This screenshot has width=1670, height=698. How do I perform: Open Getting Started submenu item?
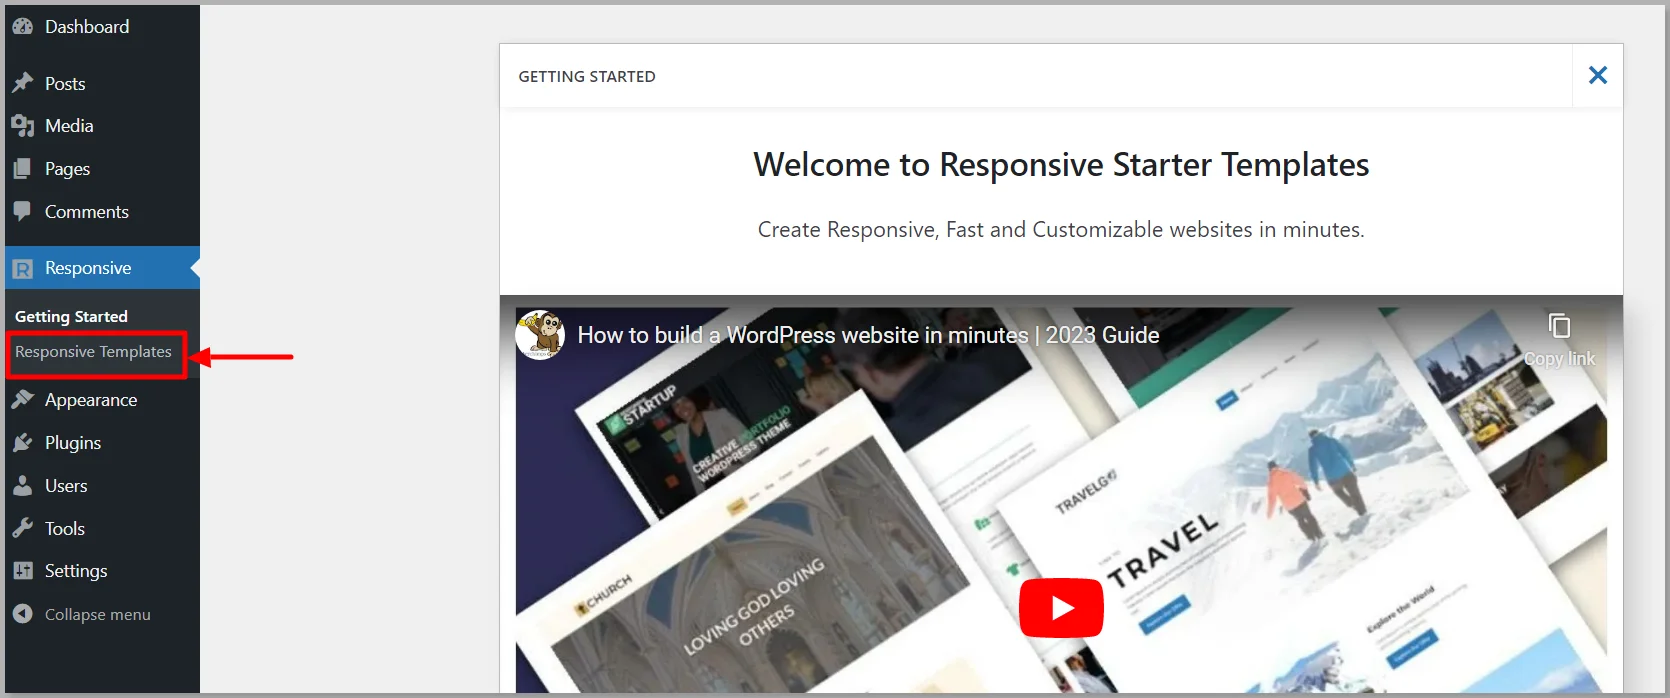[x=71, y=316]
